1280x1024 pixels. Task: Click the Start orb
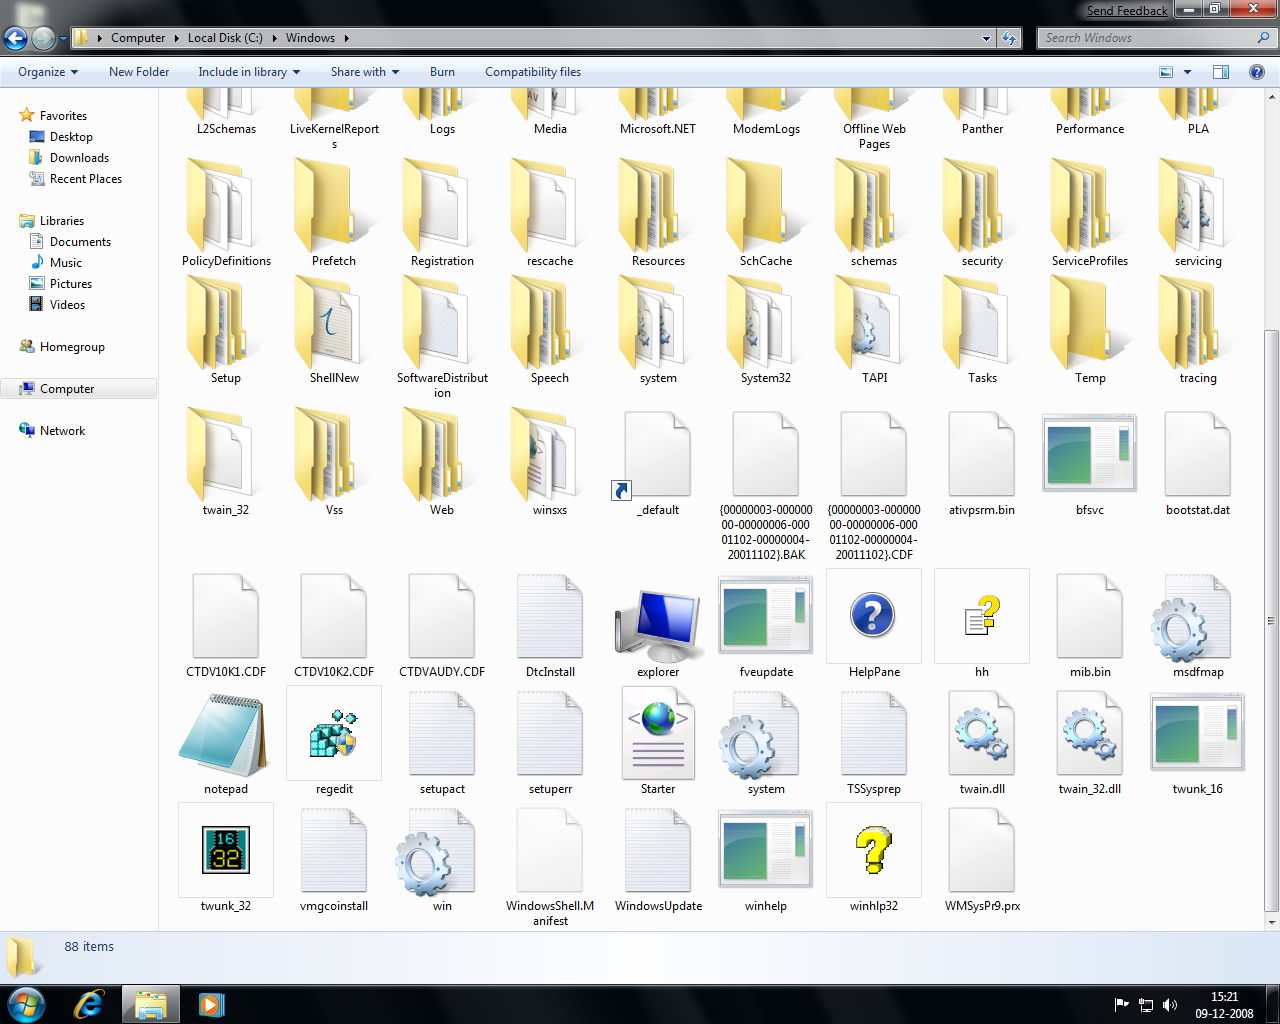(x=26, y=1003)
